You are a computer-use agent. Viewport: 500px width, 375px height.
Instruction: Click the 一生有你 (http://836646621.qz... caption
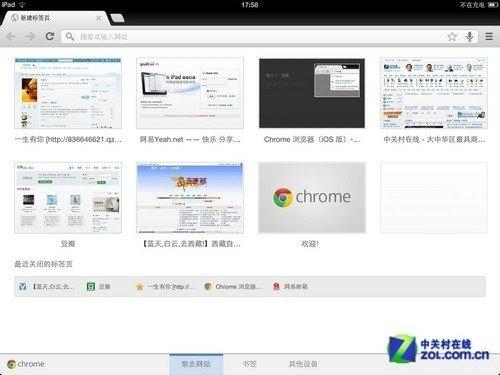[68, 139]
